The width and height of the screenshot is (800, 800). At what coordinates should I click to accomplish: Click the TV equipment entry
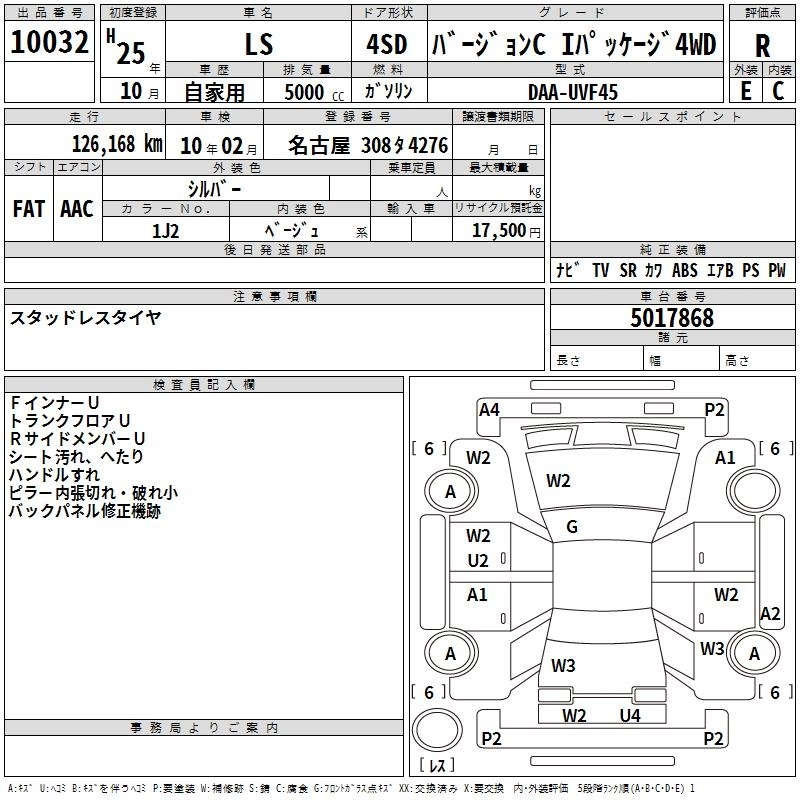(x=601, y=270)
